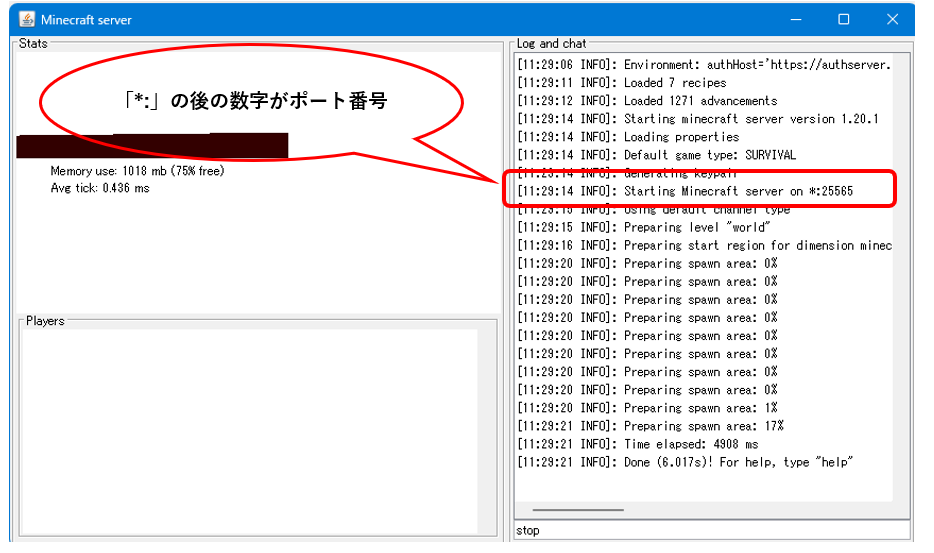This screenshot has width=934, height=553.
Task: Select log line 'Time elapsed: 4908 ms'
Action: 637,444
